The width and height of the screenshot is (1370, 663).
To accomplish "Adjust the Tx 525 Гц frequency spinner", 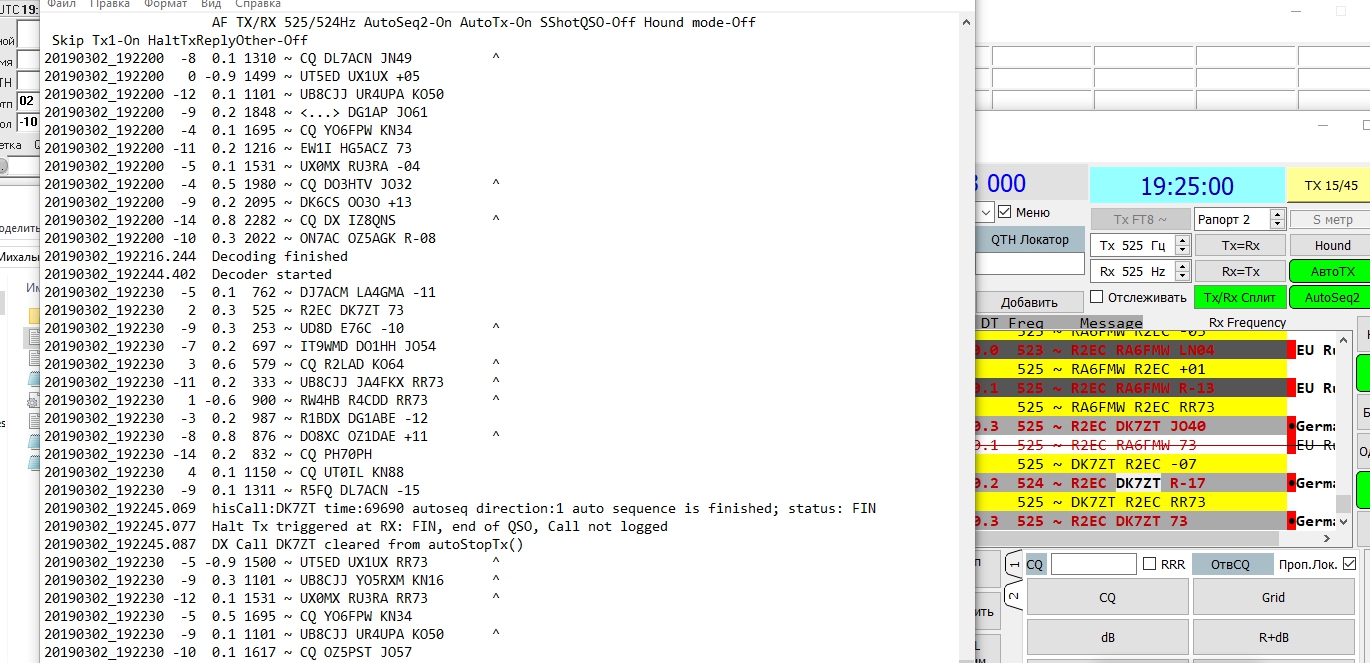I will 1182,246.
